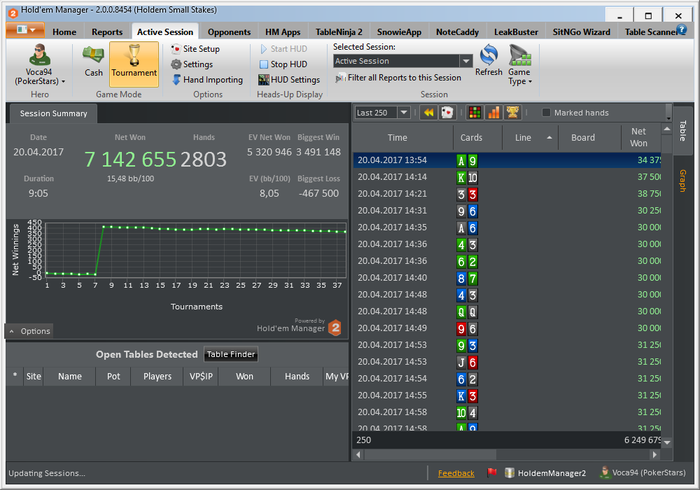The image size is (700, 490).
Task: Click the HoldemManager2 database icon
Action: pos(509,473)
